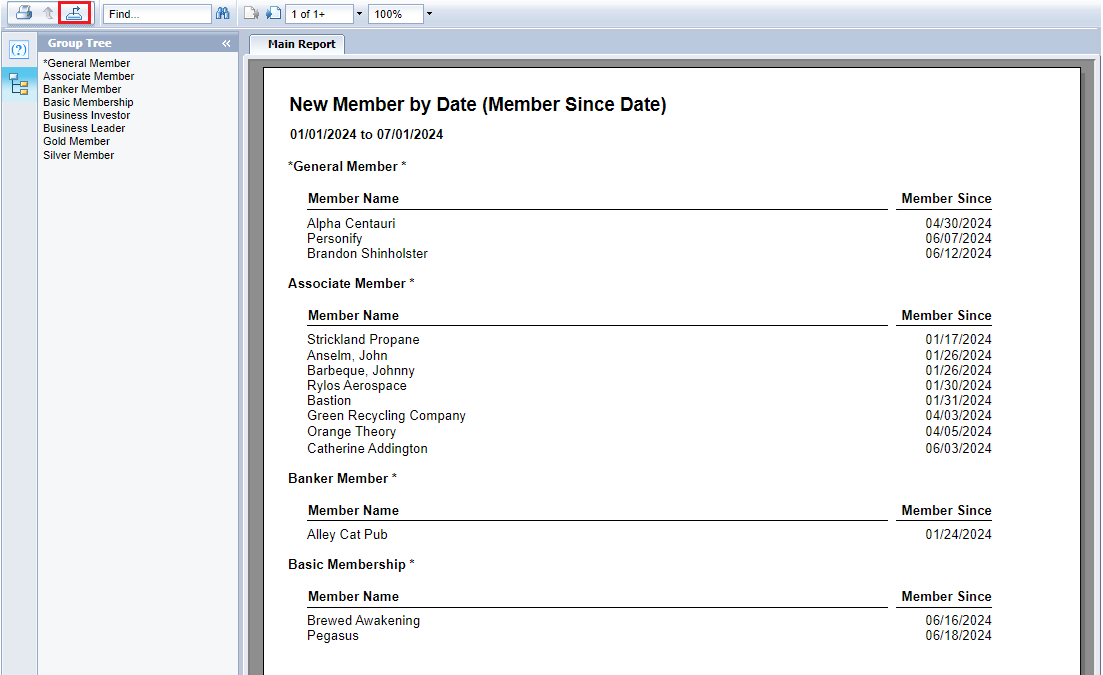Click the Barbeque, Johnny member name
The height and width of the screenshot is (675, 1103).
[x=361, y=371]
